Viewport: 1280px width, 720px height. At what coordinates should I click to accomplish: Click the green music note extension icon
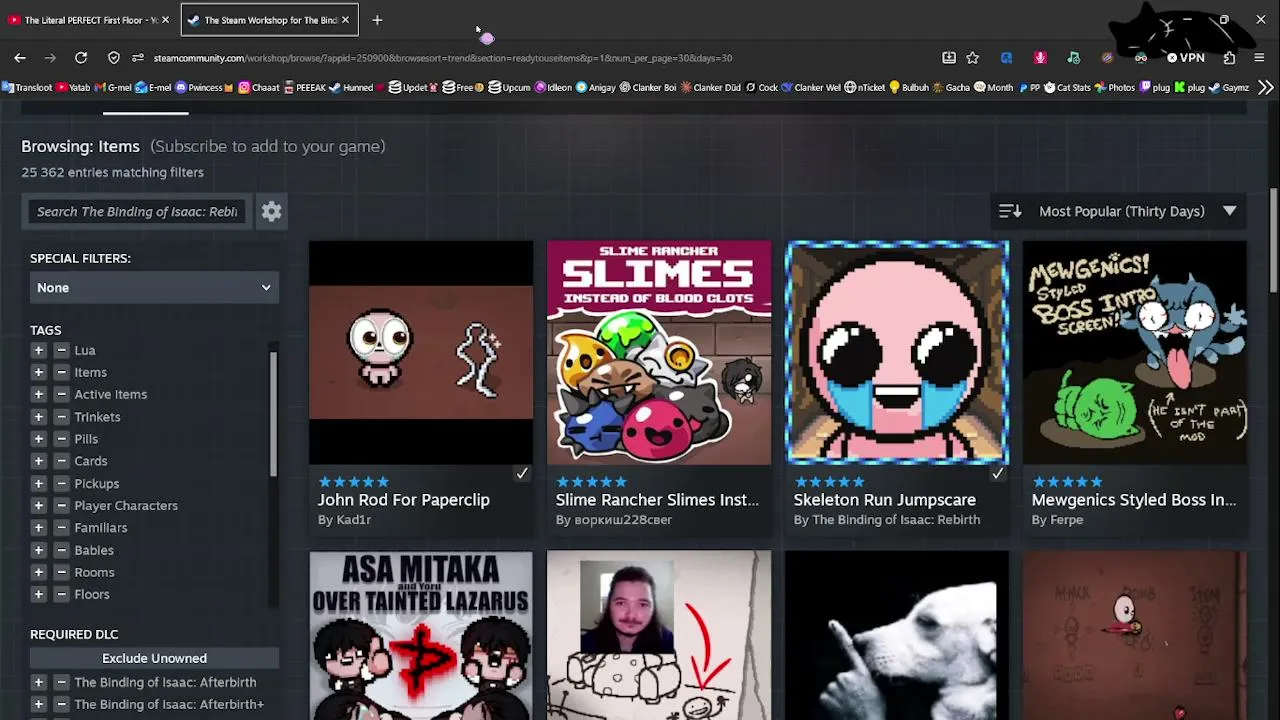(1073, 58)
